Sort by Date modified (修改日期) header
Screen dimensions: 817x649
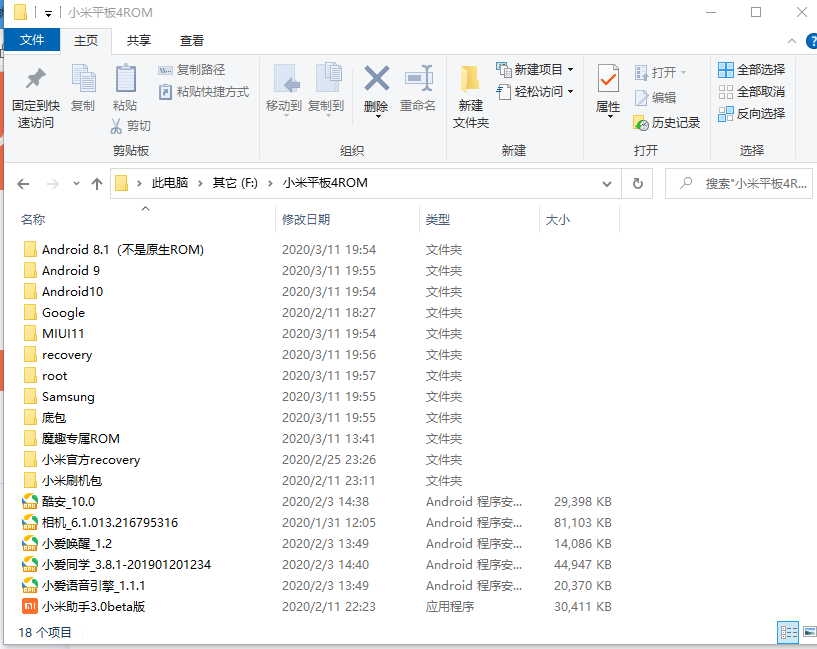(x=306, y=220)
